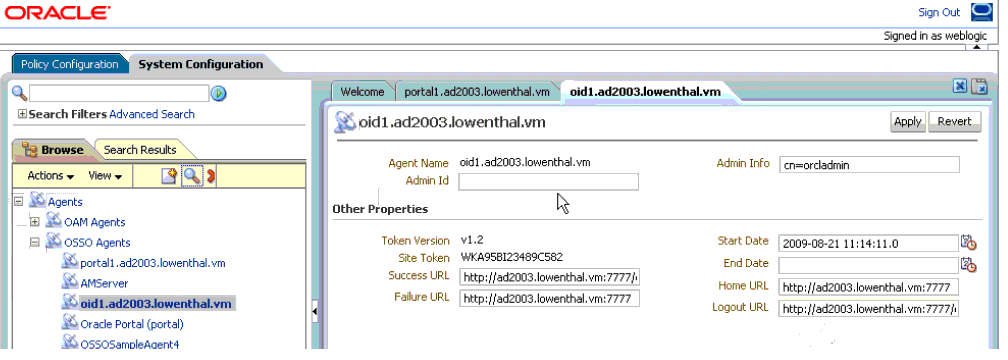The width and height of the screenshot is (1008, 360).
Task: Open the Actions dropdown menu
Action: coord(51,176)
